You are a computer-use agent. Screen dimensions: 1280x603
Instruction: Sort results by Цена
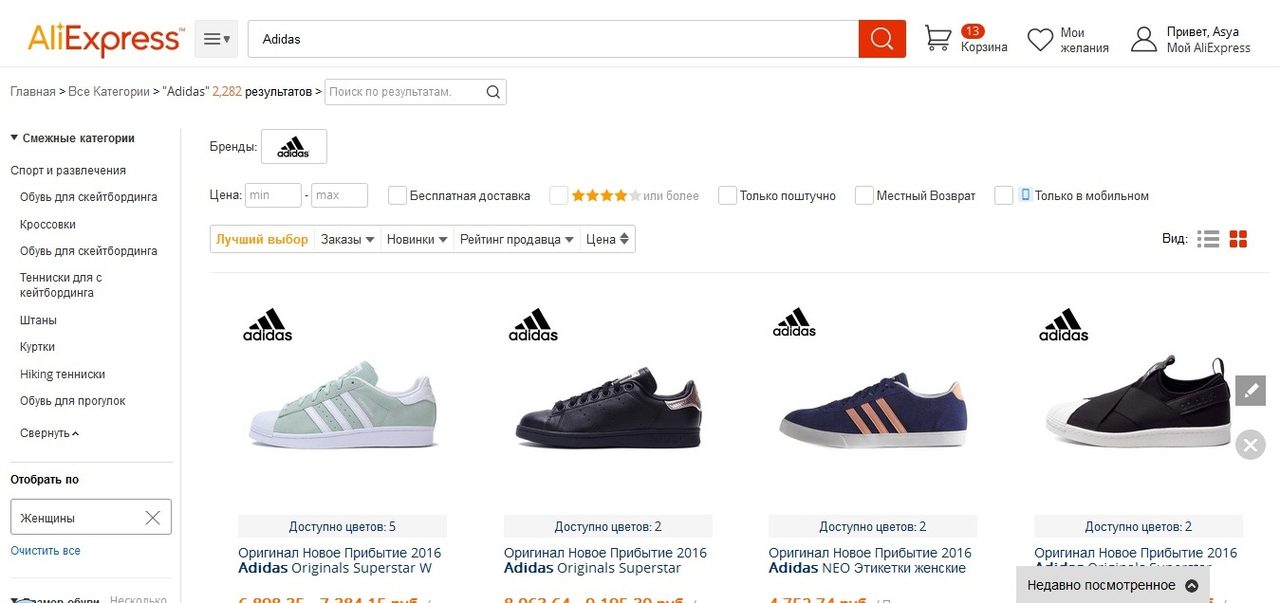(x=607, y=239)
